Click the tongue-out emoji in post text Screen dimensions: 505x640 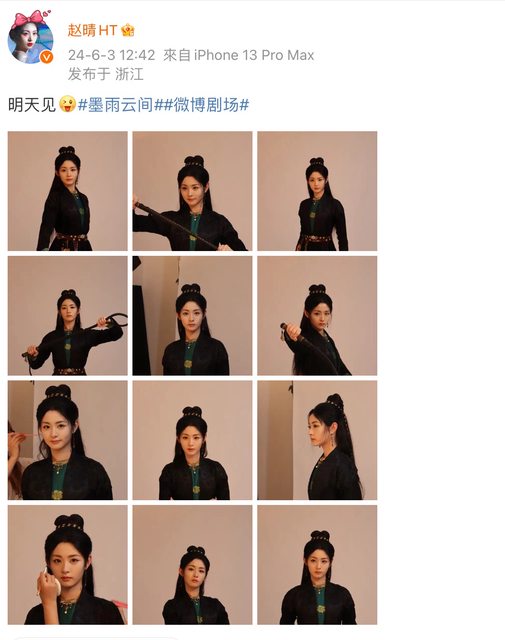pos(67,104)
